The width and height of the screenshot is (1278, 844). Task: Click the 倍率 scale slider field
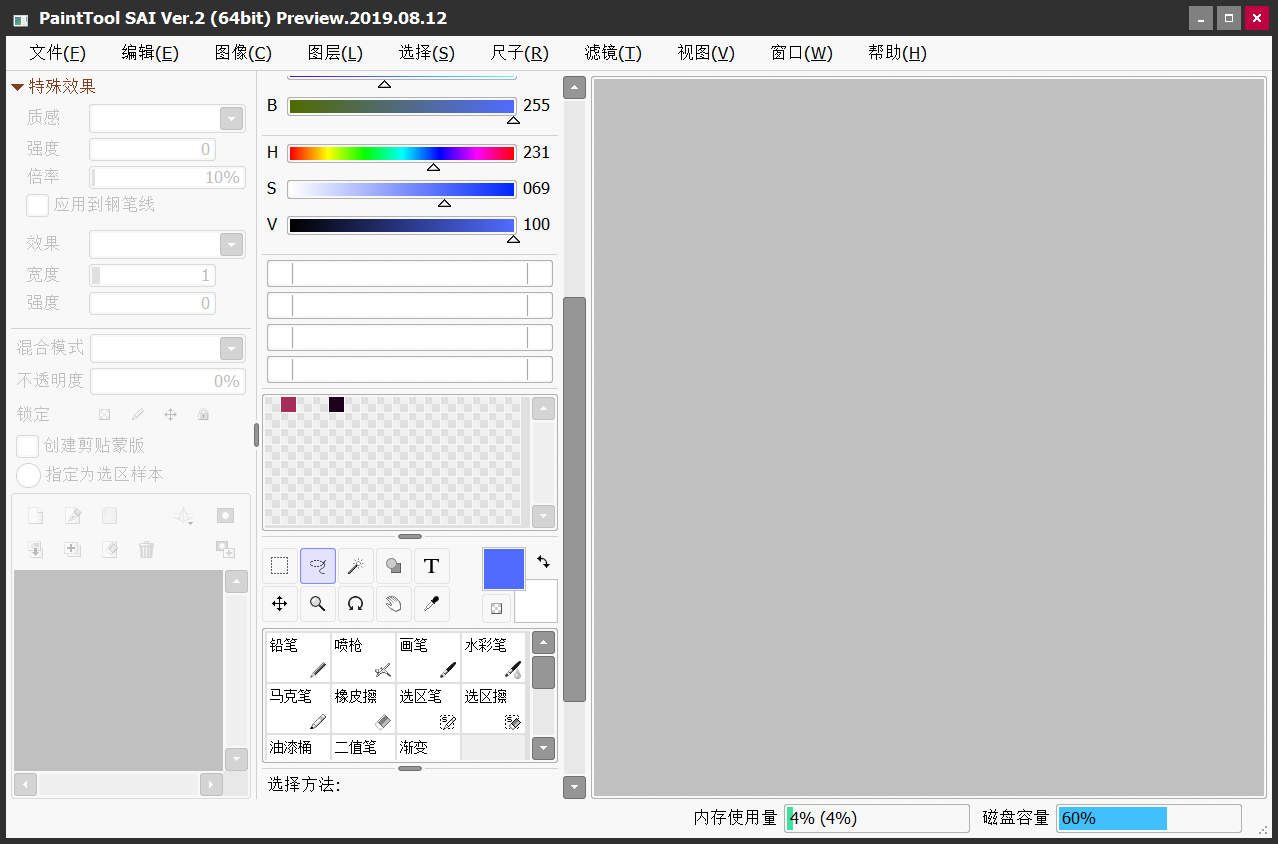pos(167,178)
